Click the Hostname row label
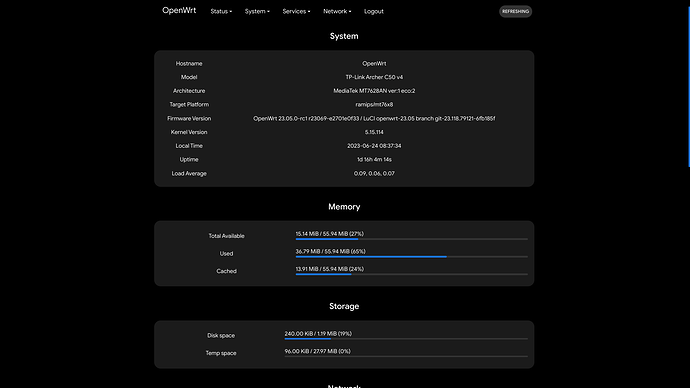The width and height of the screenshot is (690, 388). pos(189,63)
